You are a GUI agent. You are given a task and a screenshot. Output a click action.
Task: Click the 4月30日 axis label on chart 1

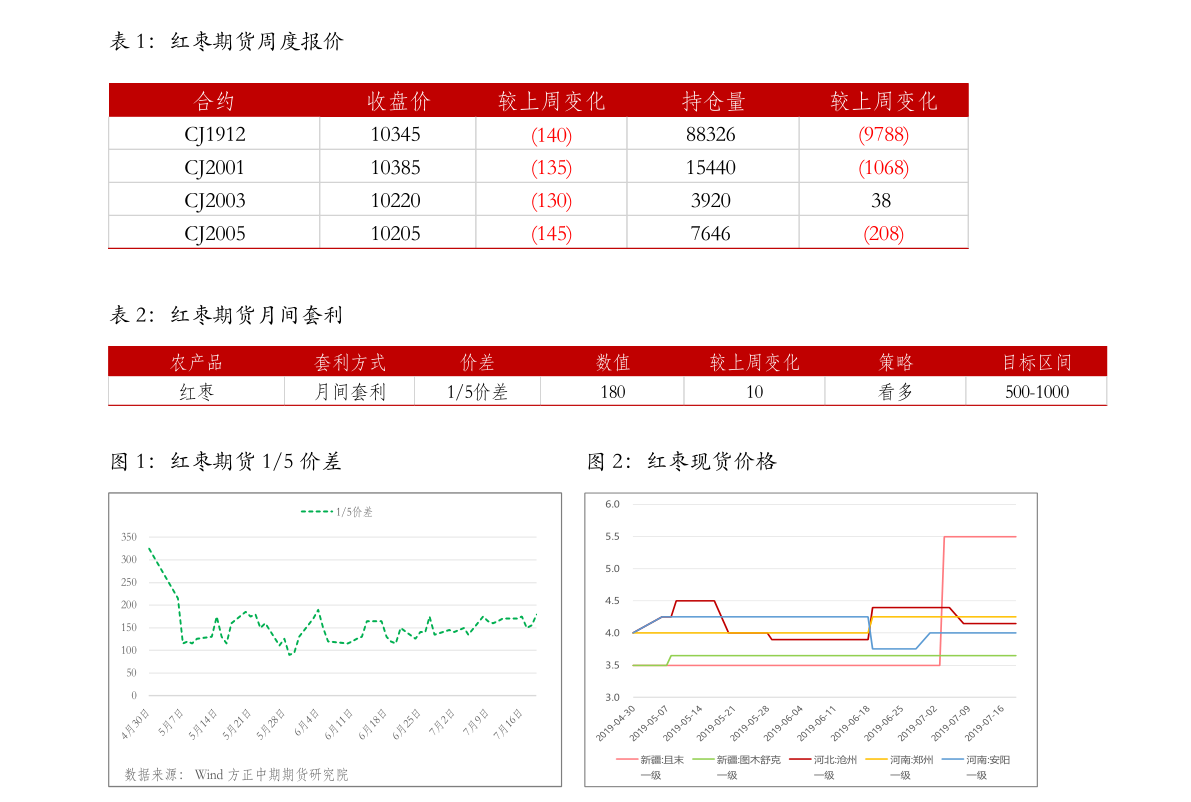tap(135, 724)
